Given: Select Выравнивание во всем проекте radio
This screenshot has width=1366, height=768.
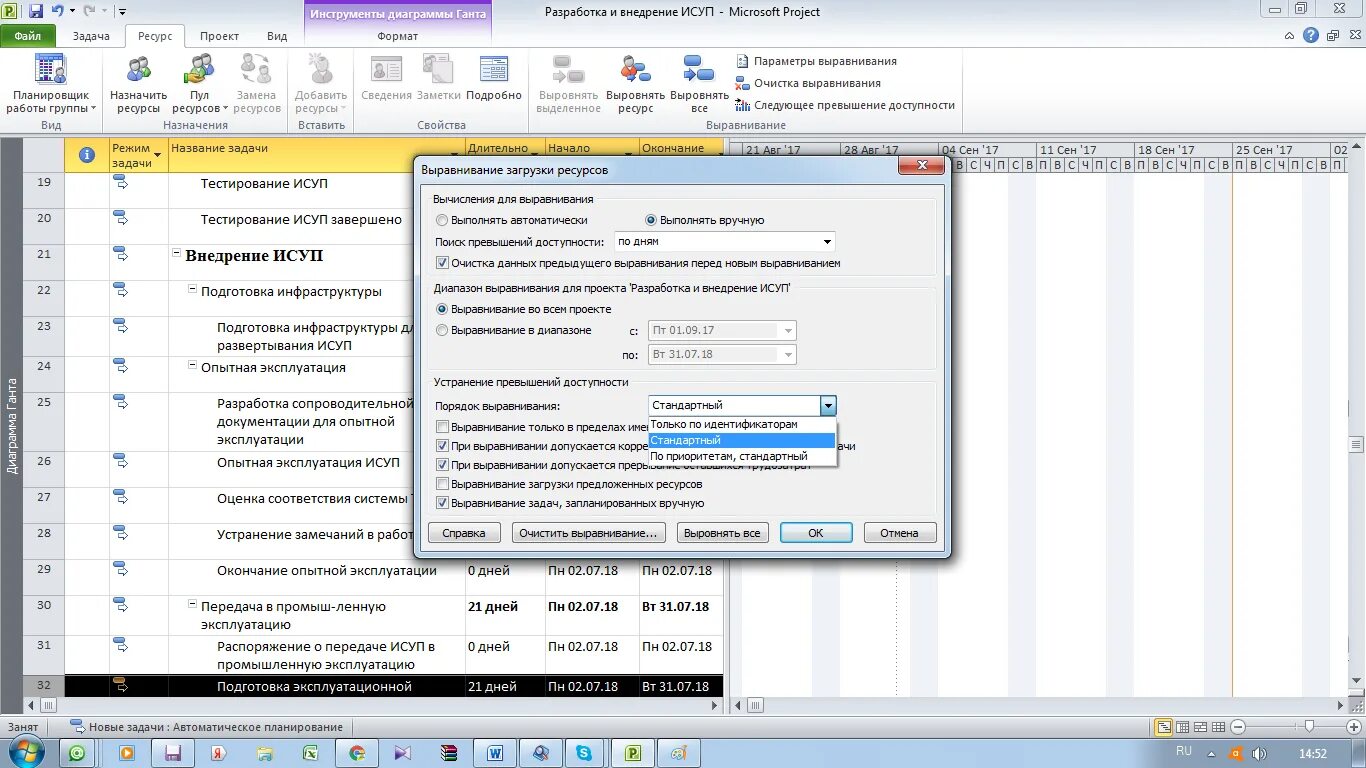Looking at the screenshot, I should pos(524,310).
